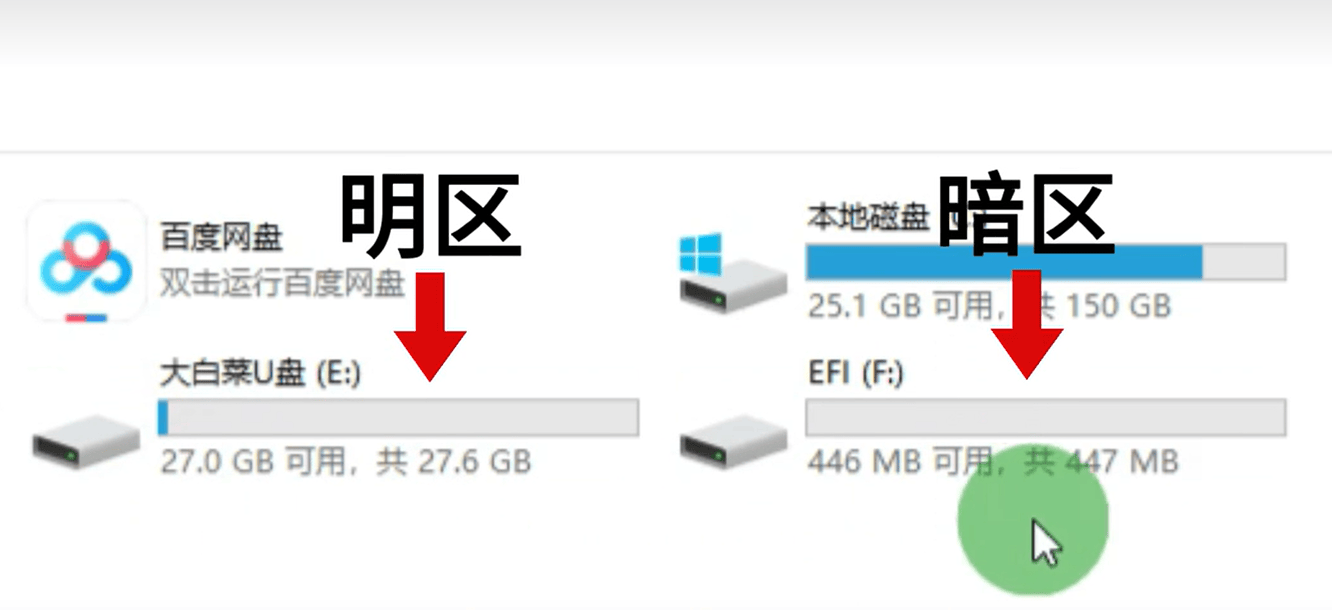Click the 百度网盘 name label

coord(221,237)
